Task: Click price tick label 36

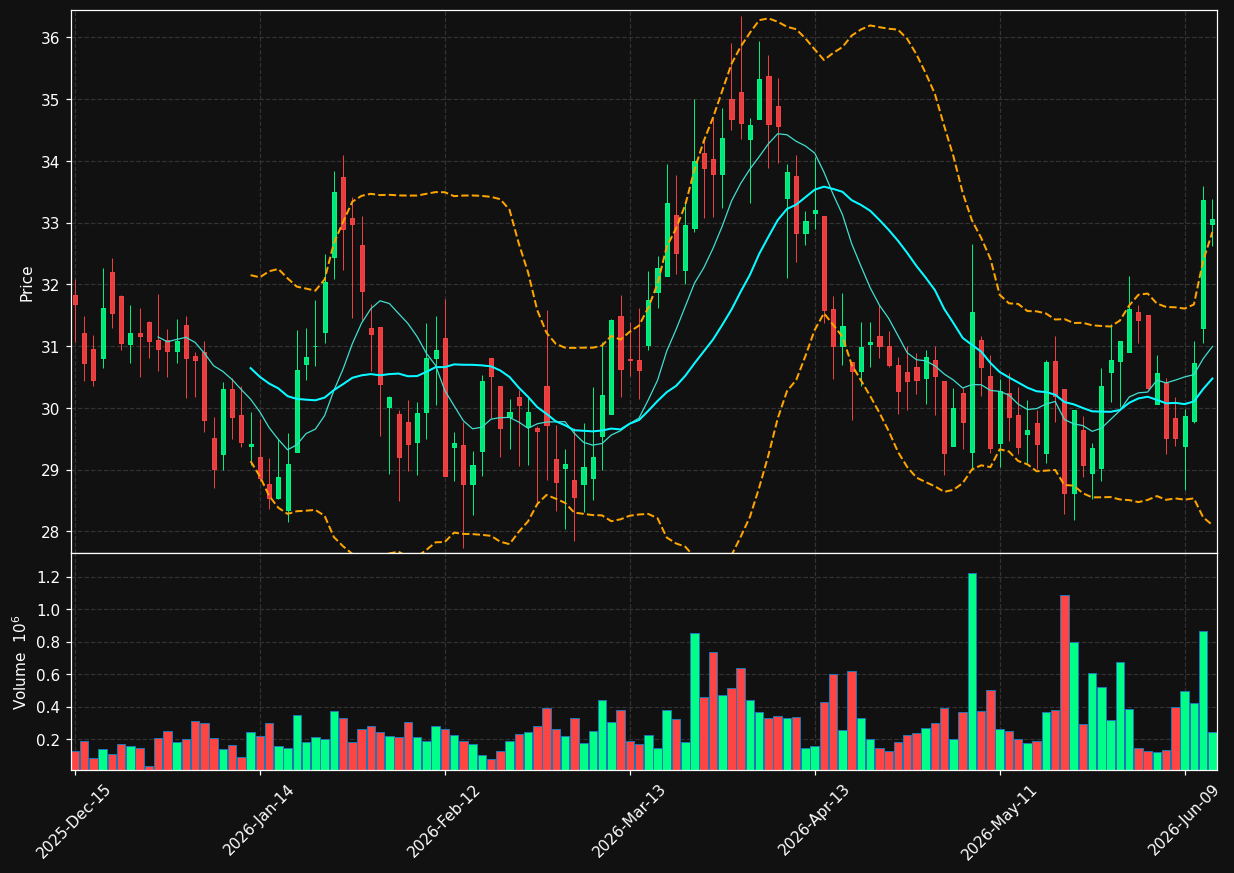Action: pyautogui.click(x=53, y=38)
